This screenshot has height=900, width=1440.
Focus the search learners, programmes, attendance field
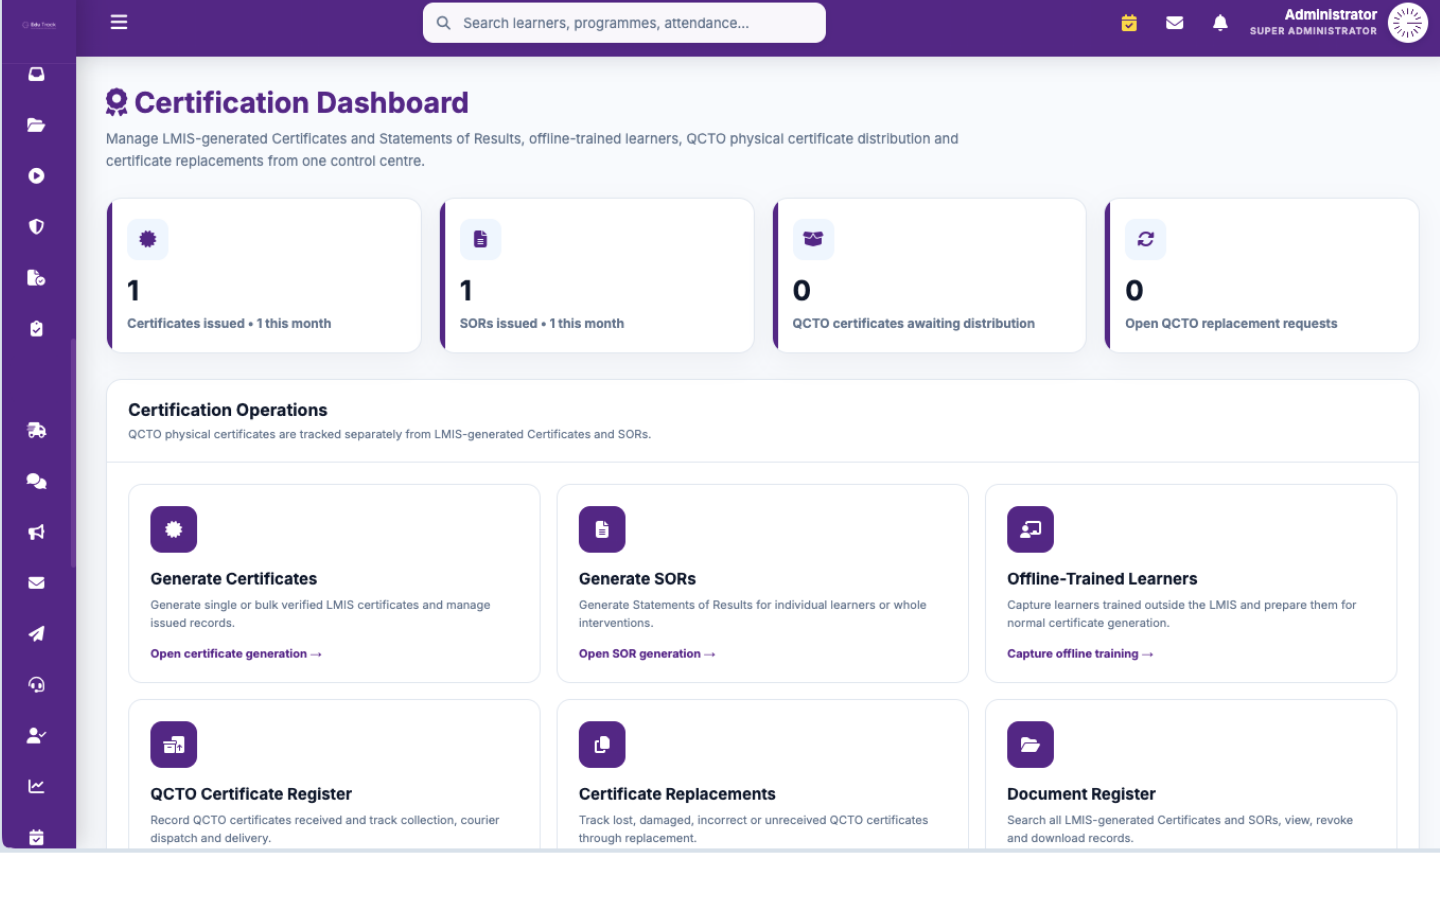(x=624, y=23)
